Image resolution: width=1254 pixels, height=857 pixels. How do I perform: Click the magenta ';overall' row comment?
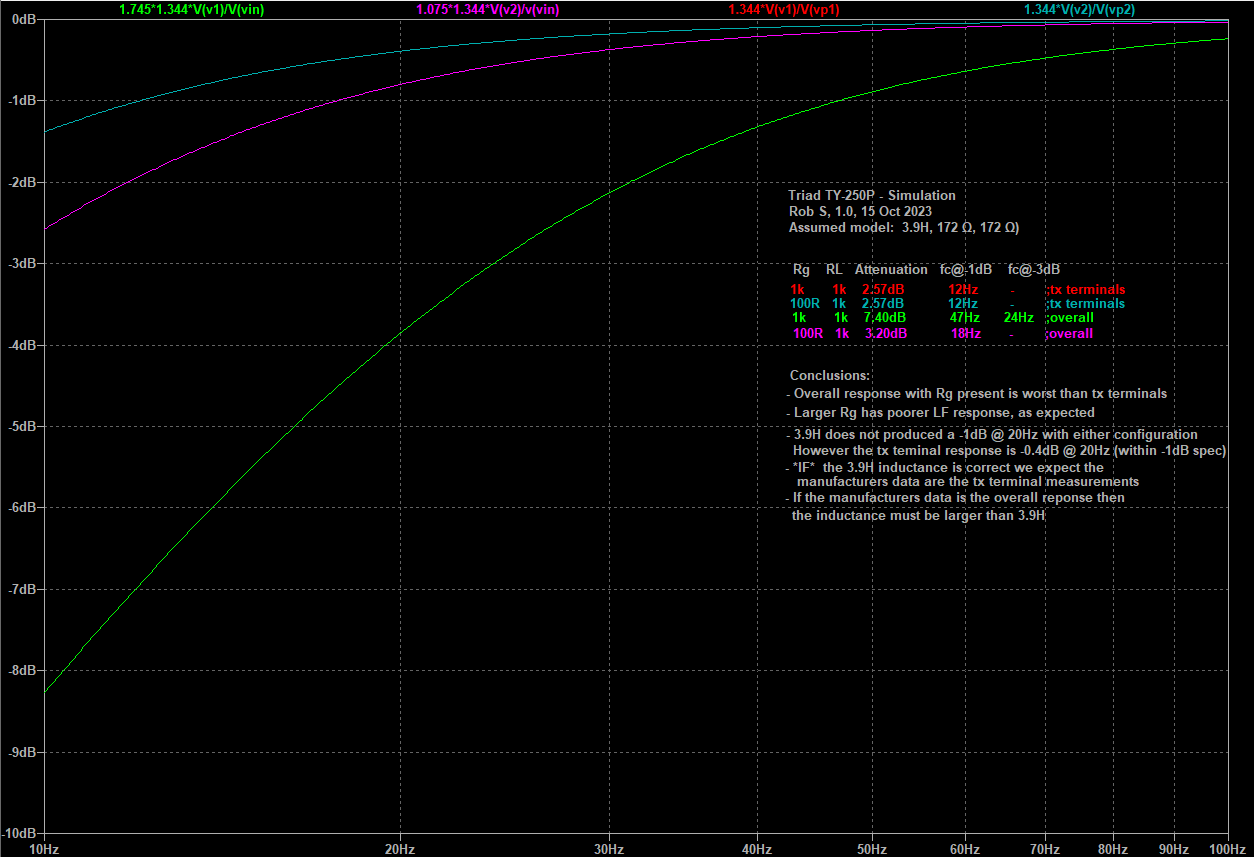pyautogui.click(x=1069, y=334)
